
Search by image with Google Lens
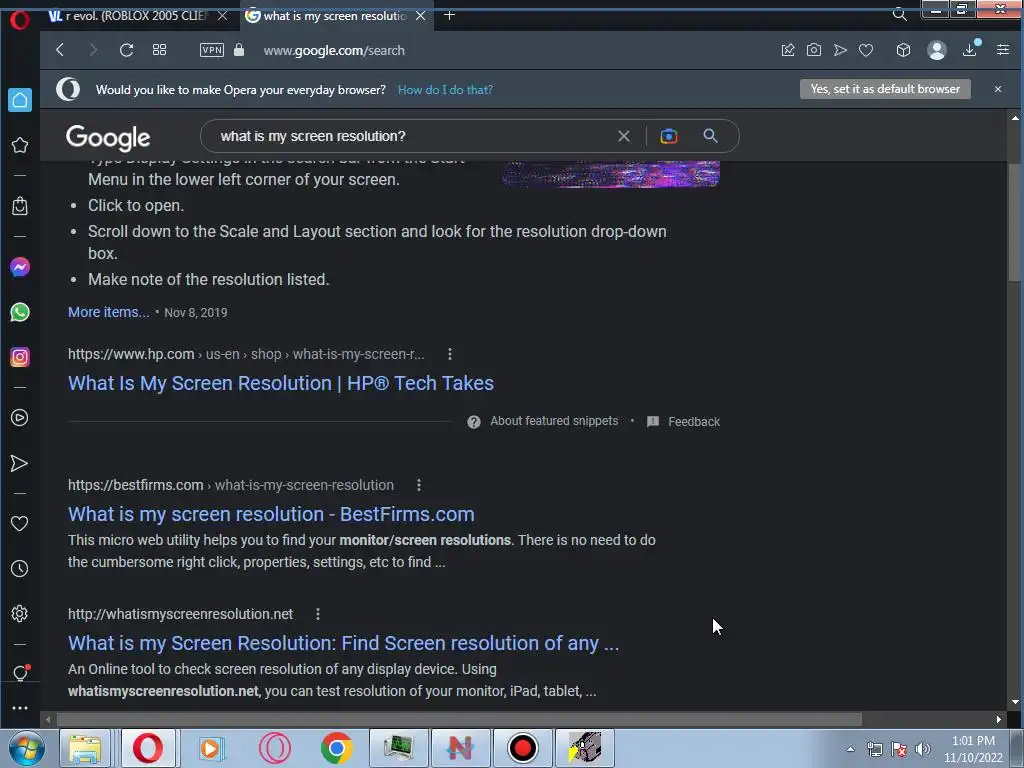click(668, 136)
